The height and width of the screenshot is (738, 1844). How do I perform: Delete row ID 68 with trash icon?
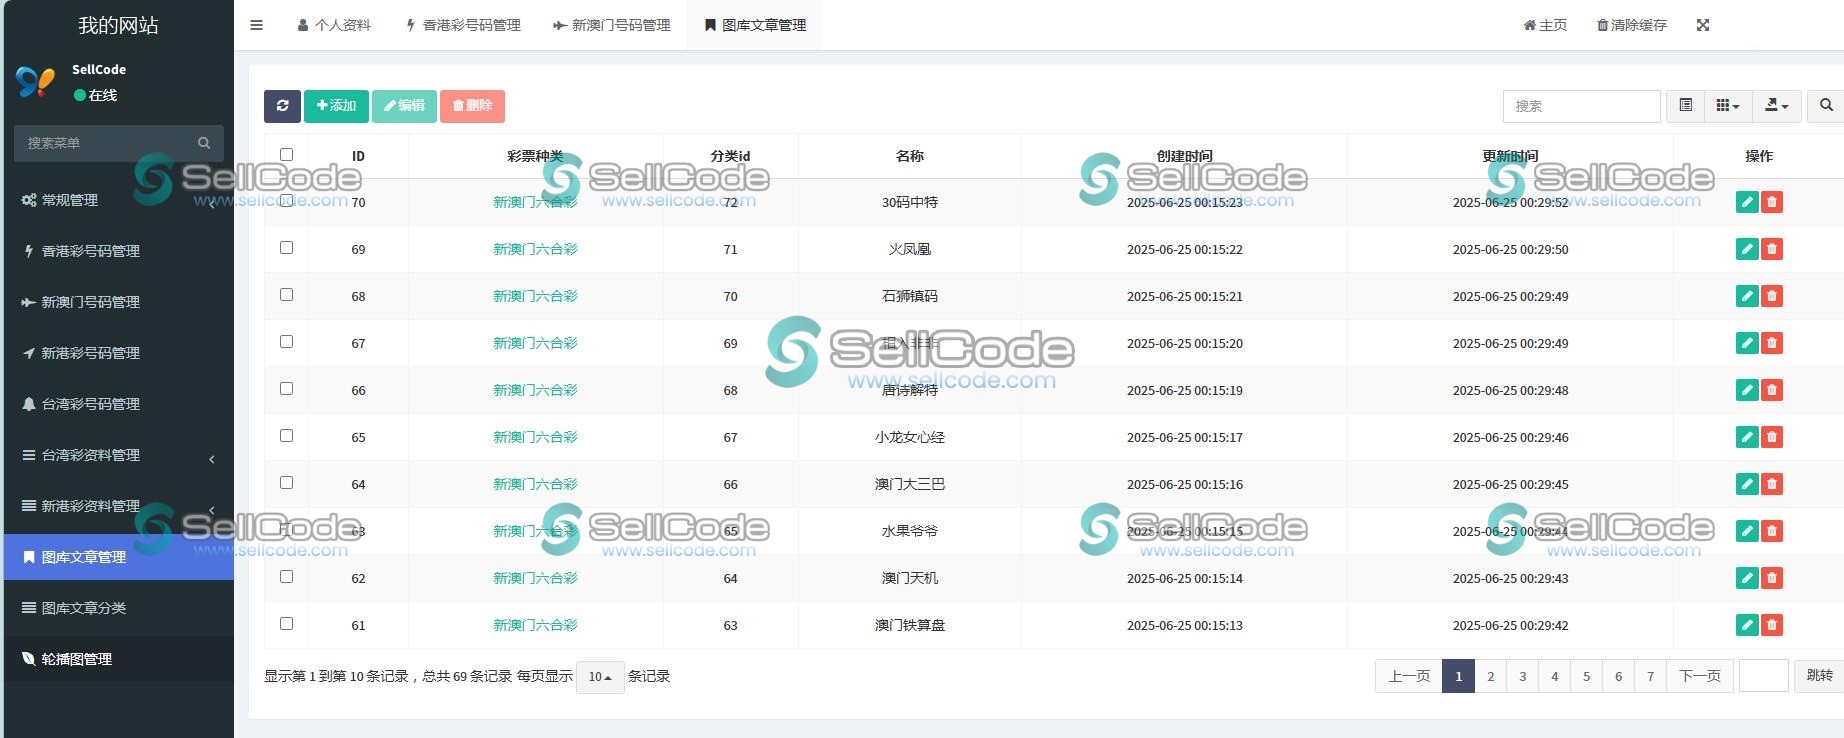(1772, 296)
